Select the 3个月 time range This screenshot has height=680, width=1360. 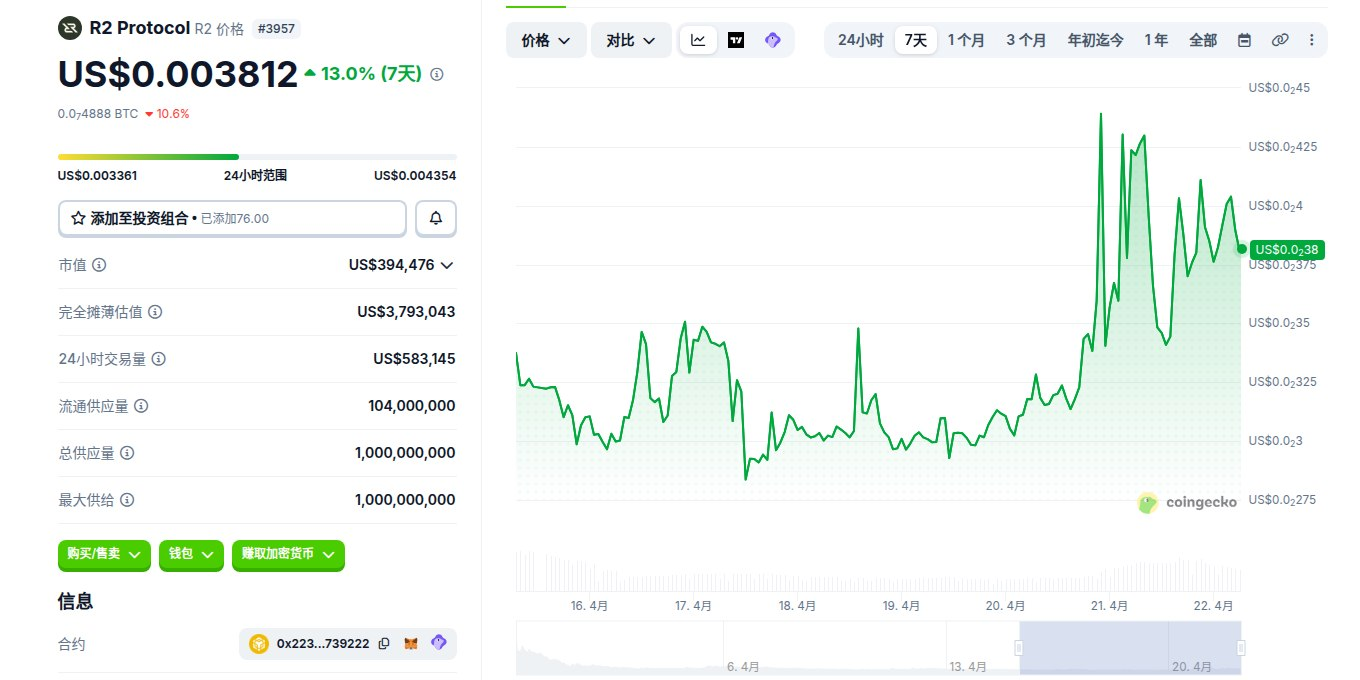(1026, 40)
